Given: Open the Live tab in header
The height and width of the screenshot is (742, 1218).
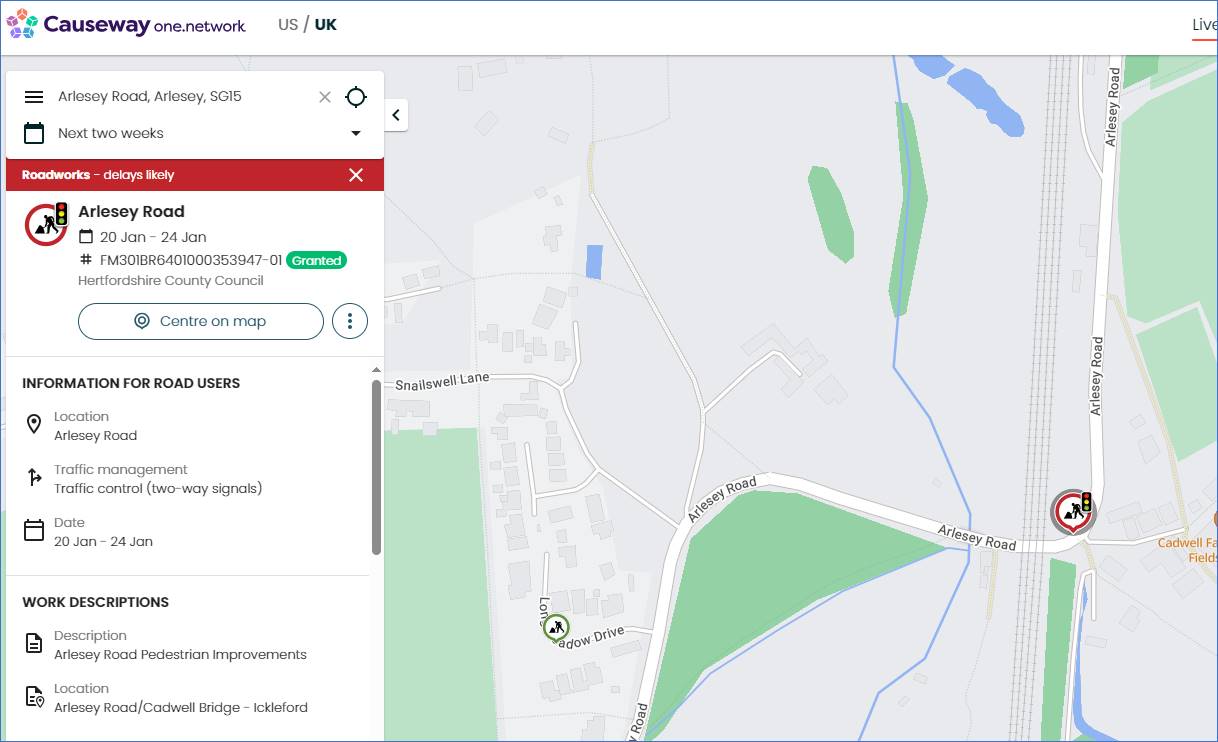Looking at the screenshot, I should click(1204, 25).
